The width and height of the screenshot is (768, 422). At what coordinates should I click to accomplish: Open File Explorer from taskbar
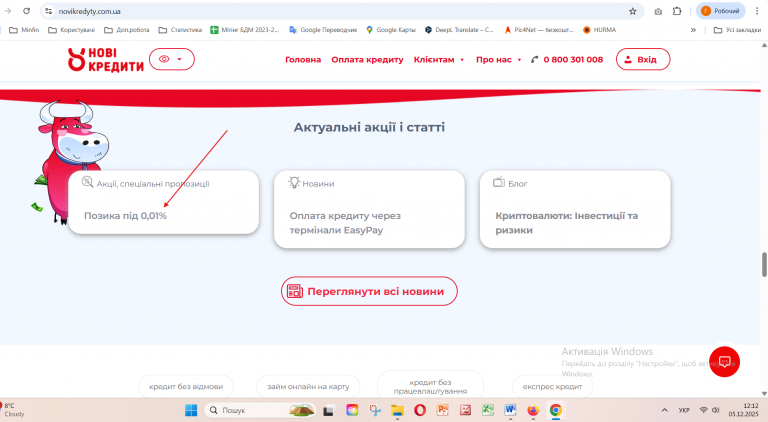(397, 410)
